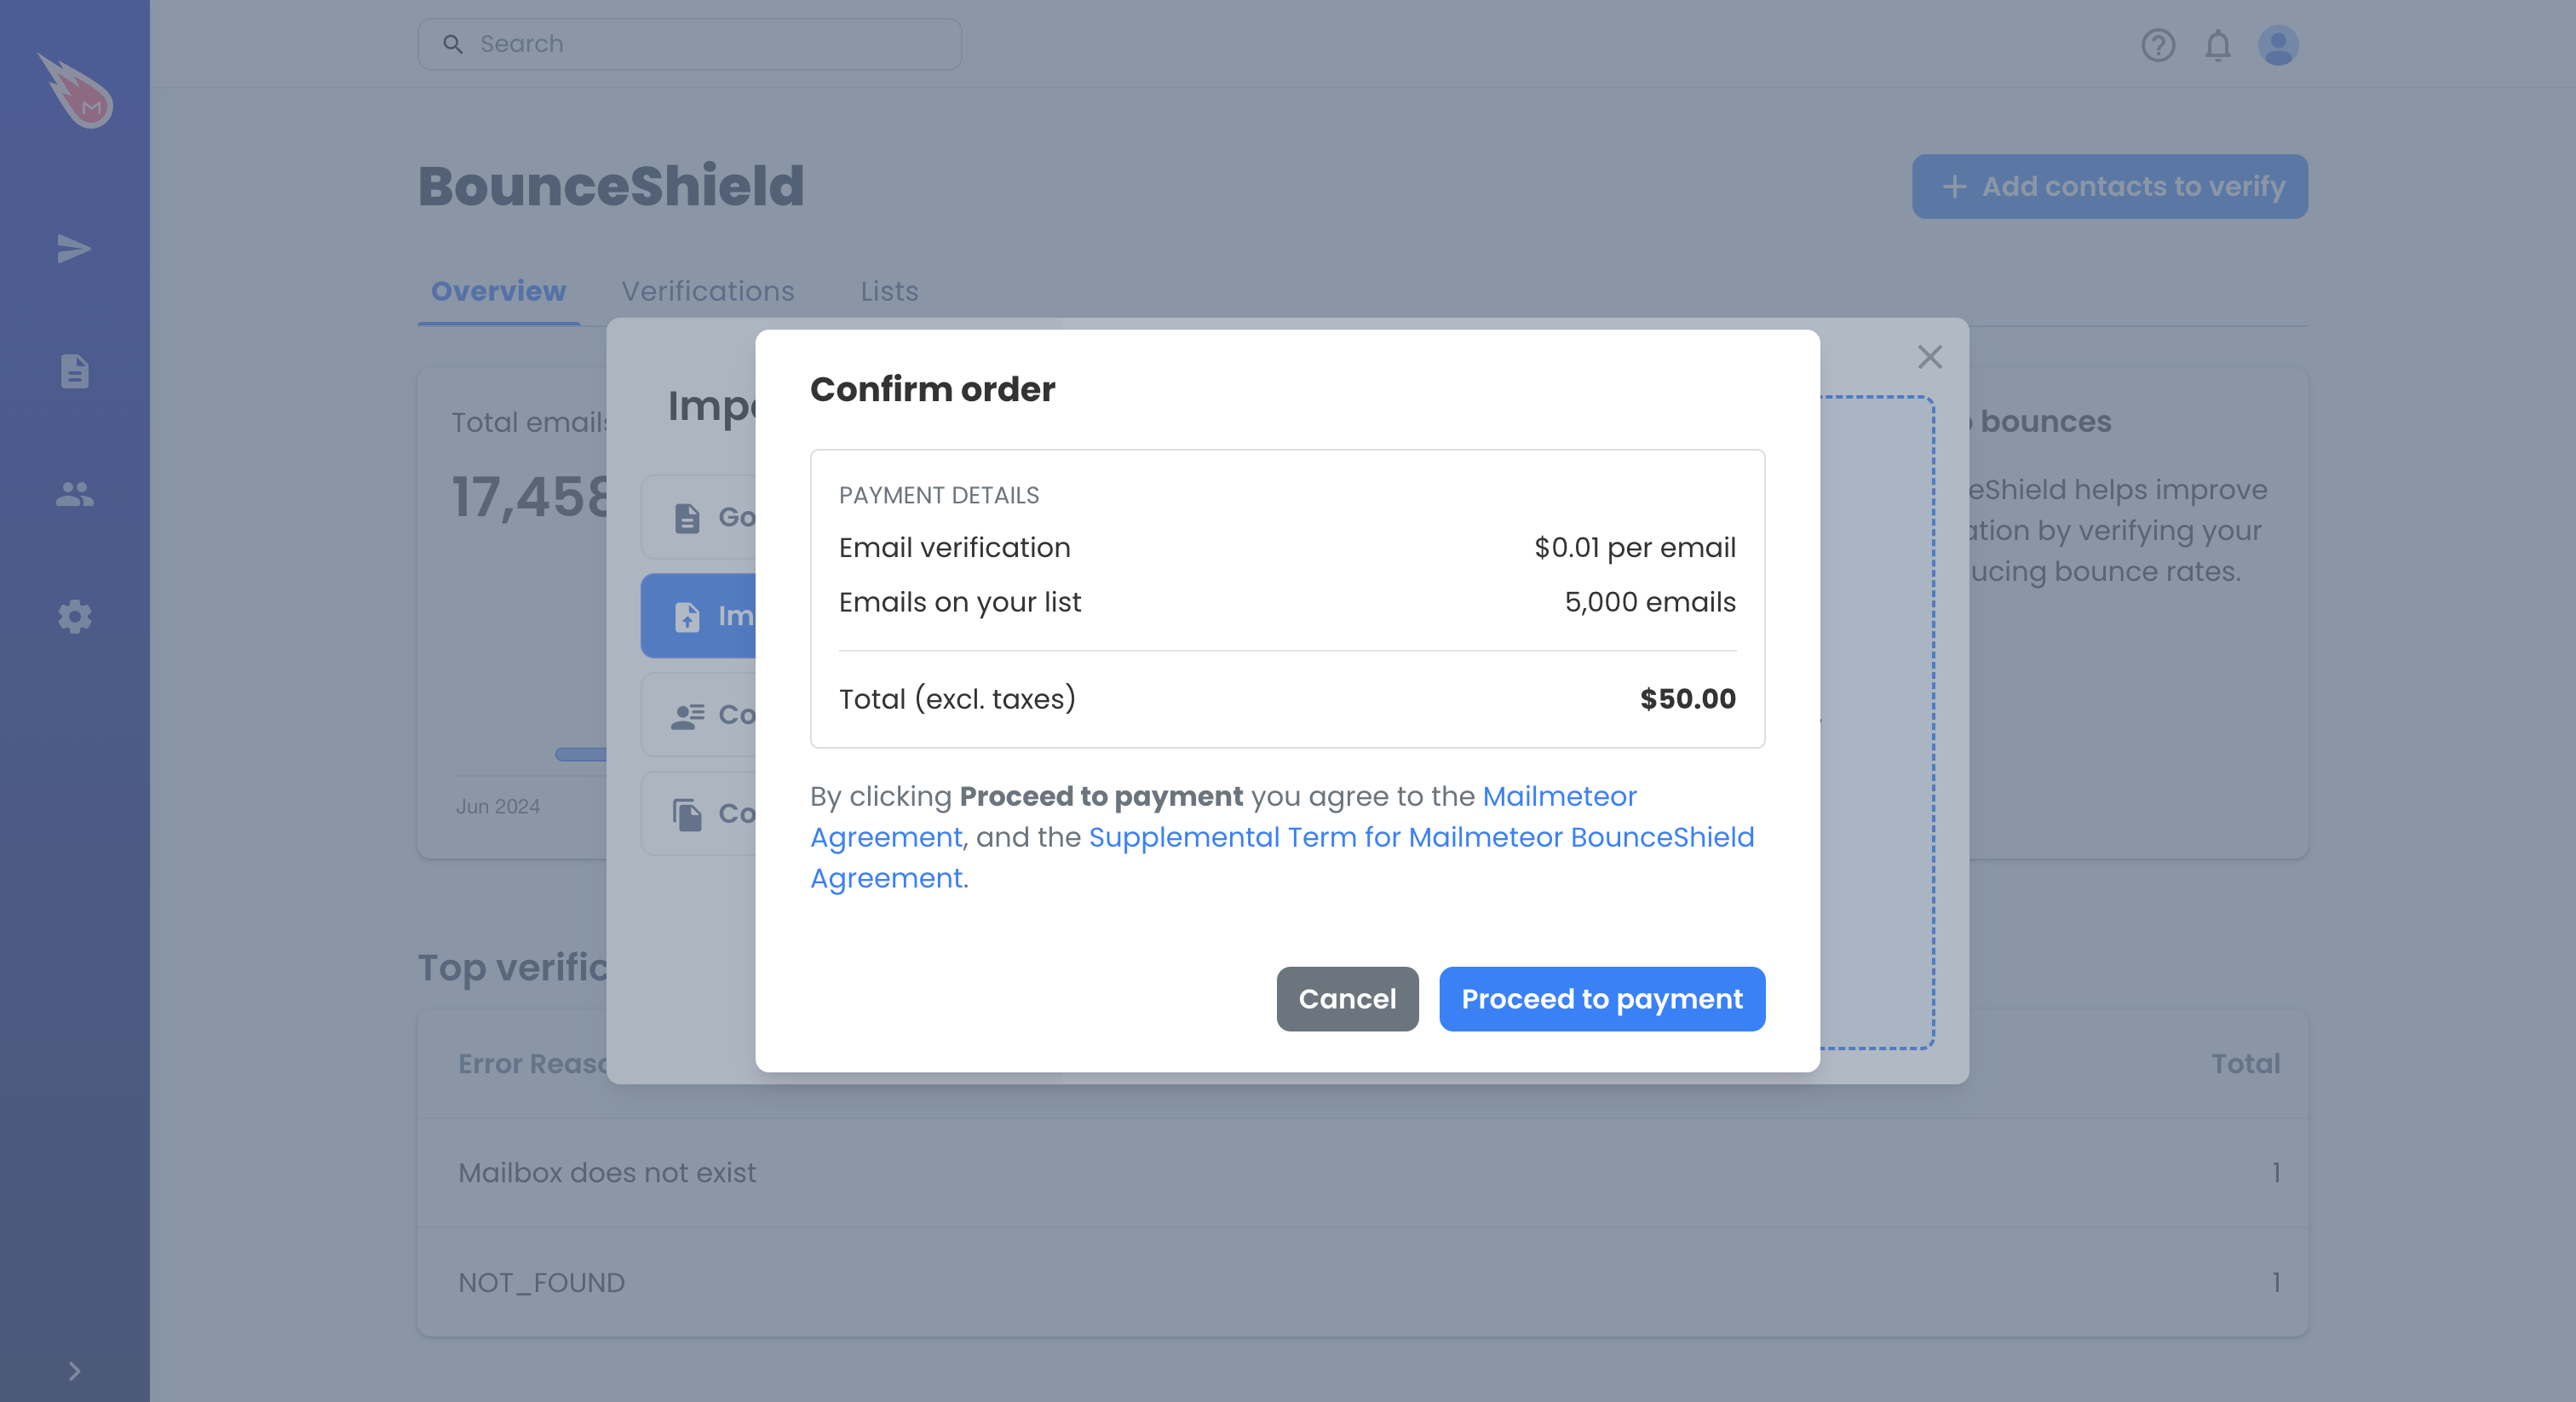Select the Google Sheets import document icon
Image resolution: width=2576 pixels, height=1402 pixels.
coord(687,518)
